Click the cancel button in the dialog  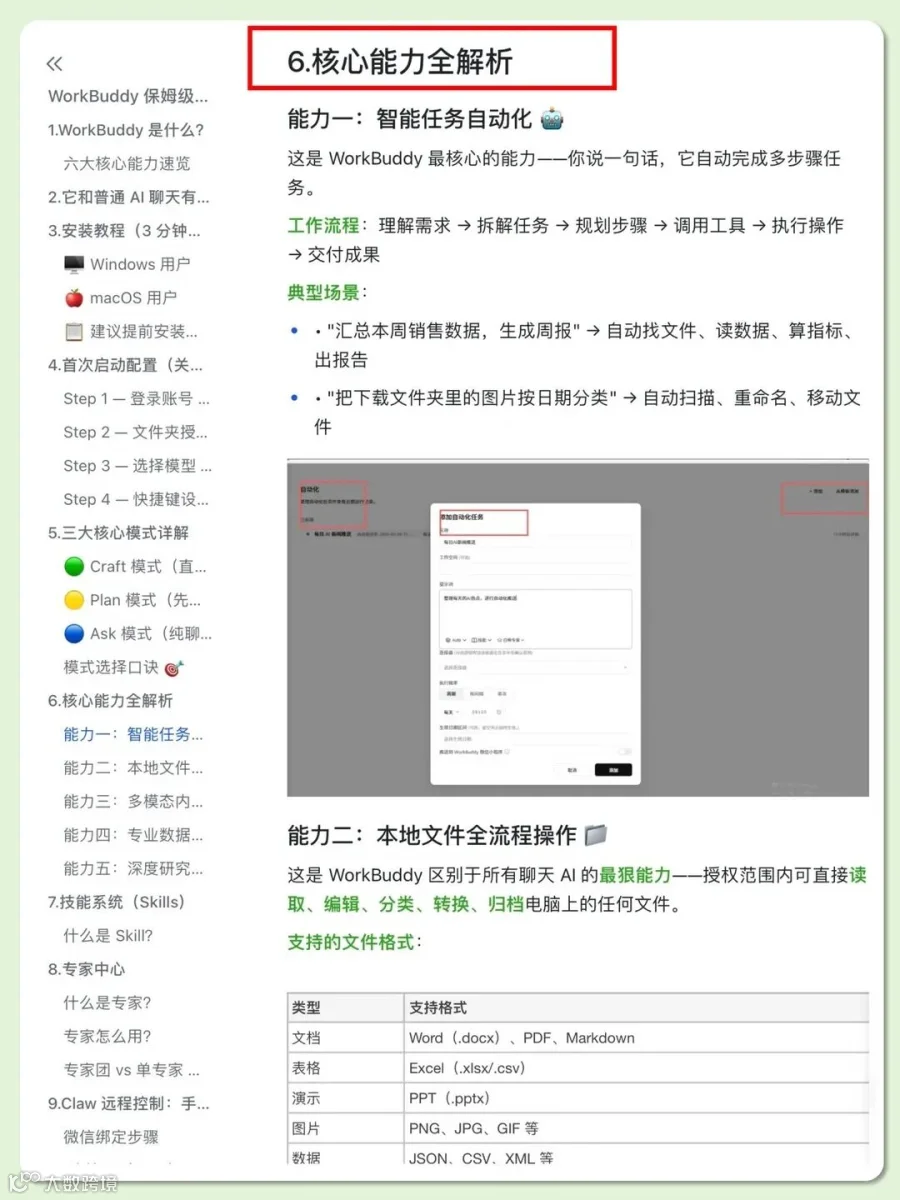[x=572, y=770]
